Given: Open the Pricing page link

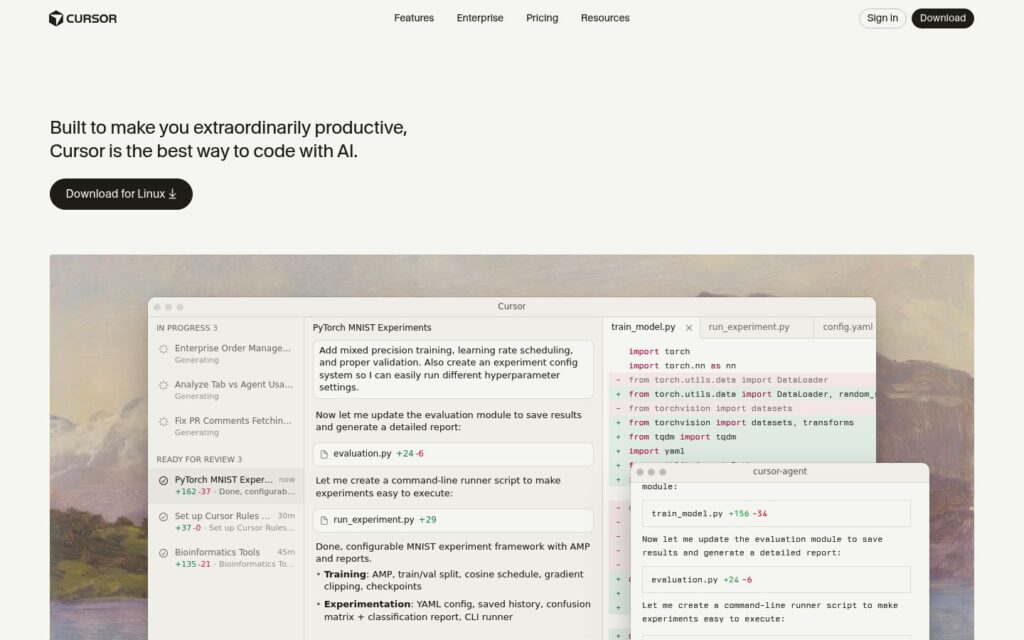Looking at the screenshot, I should tap(542, 18).
